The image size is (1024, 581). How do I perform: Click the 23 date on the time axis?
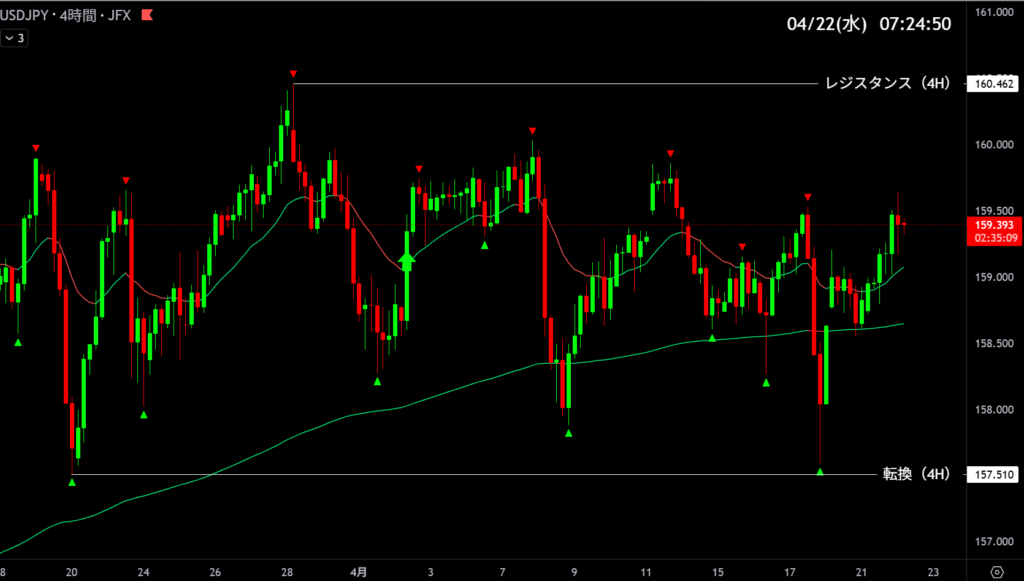932,572
